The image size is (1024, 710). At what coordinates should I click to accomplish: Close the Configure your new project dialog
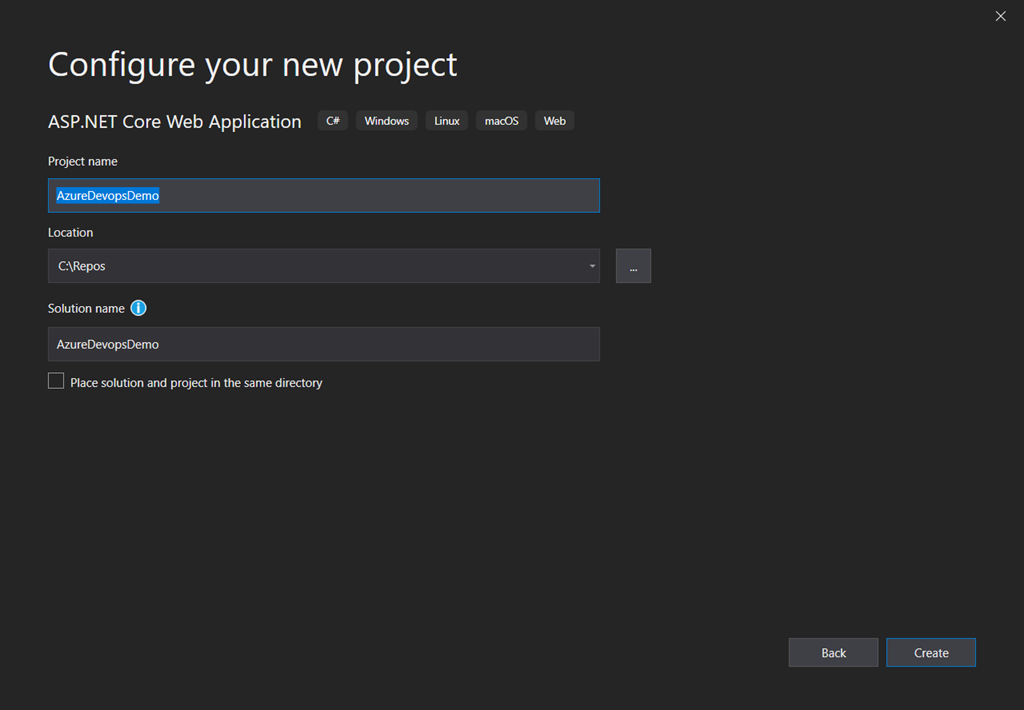(1000, 16)
